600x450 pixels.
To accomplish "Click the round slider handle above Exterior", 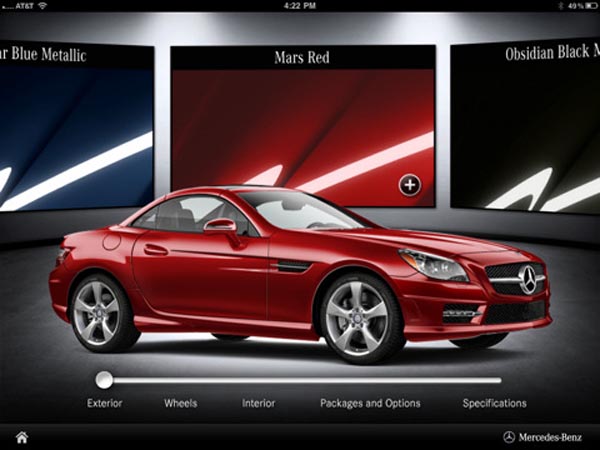I will (x=104, y=380).
